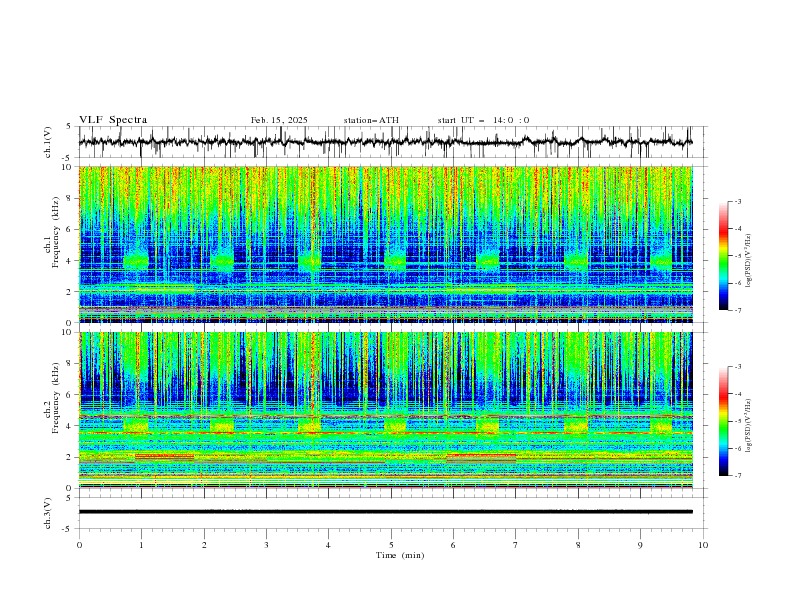
Task: Click the ch.1 spectrogram 4 kHz burst near minute 1
Action: tap(136, 261)
